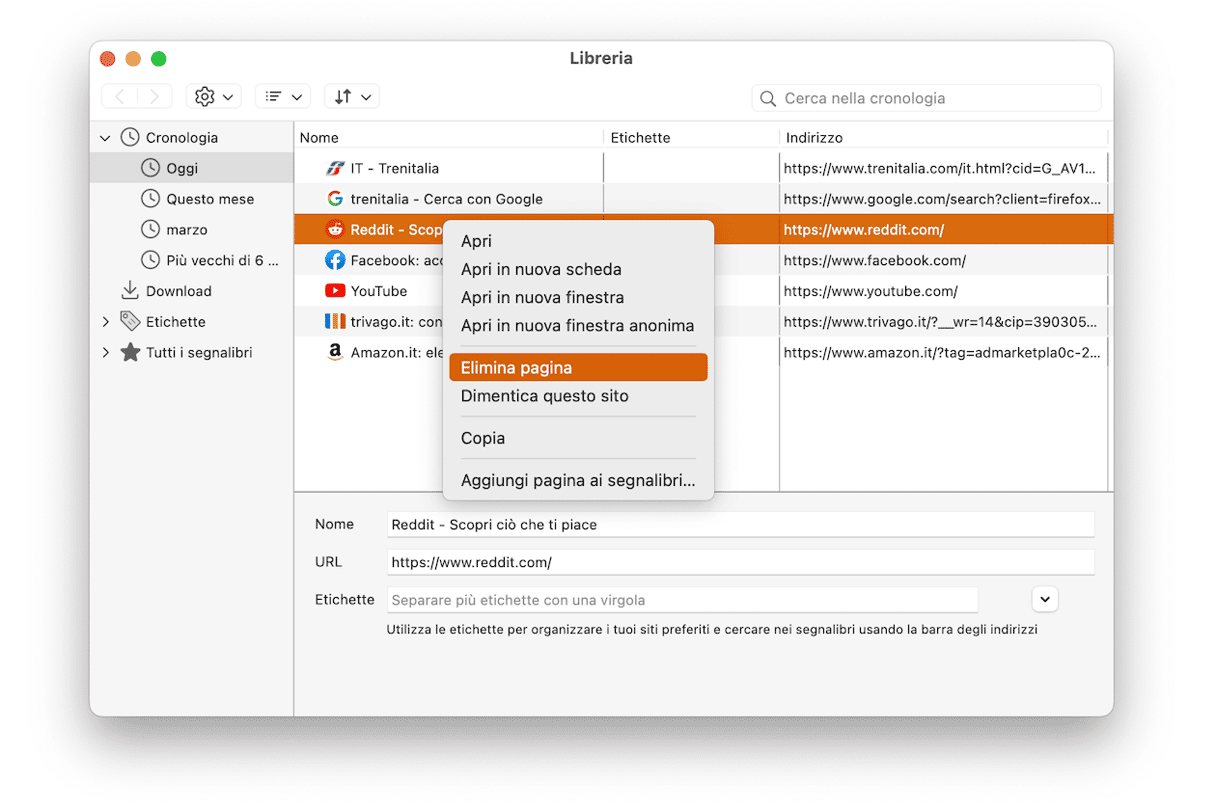Click the Nome field with Reddit title

(740, 524)
